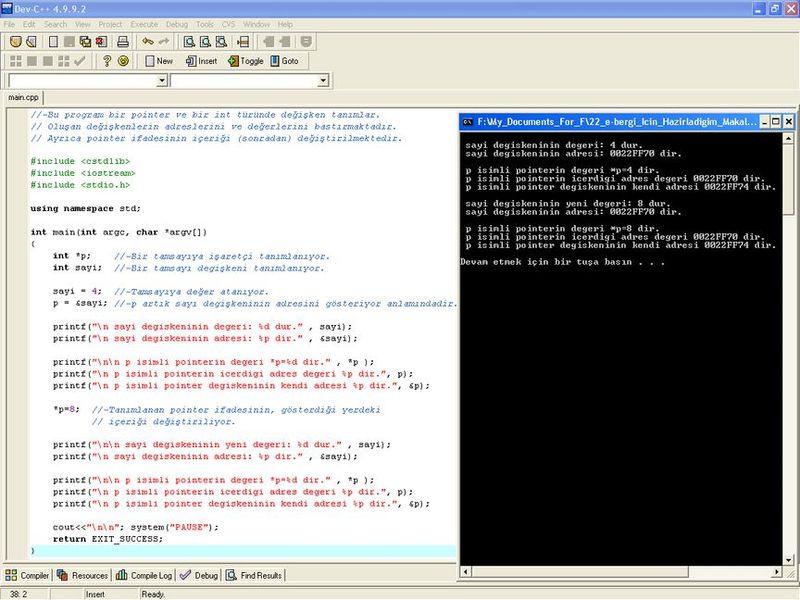This screenshot has height=600, width=800.
Task: Open Help via the question mark icon
Action: (107, 61)
